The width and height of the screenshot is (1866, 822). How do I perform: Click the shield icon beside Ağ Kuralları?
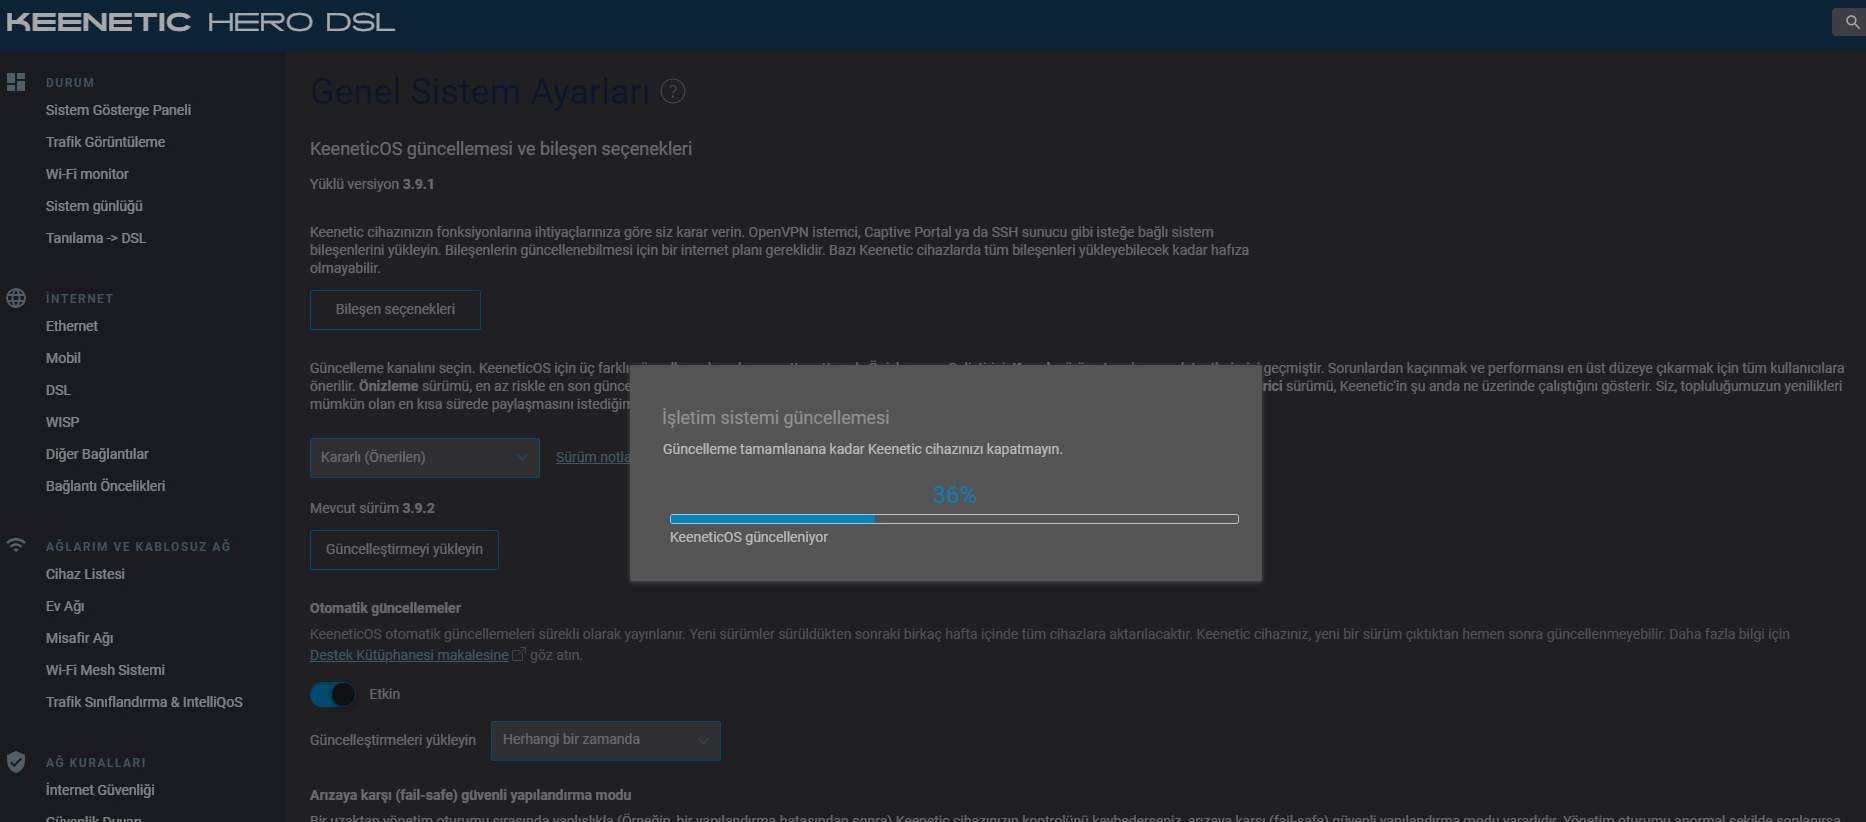16,762
